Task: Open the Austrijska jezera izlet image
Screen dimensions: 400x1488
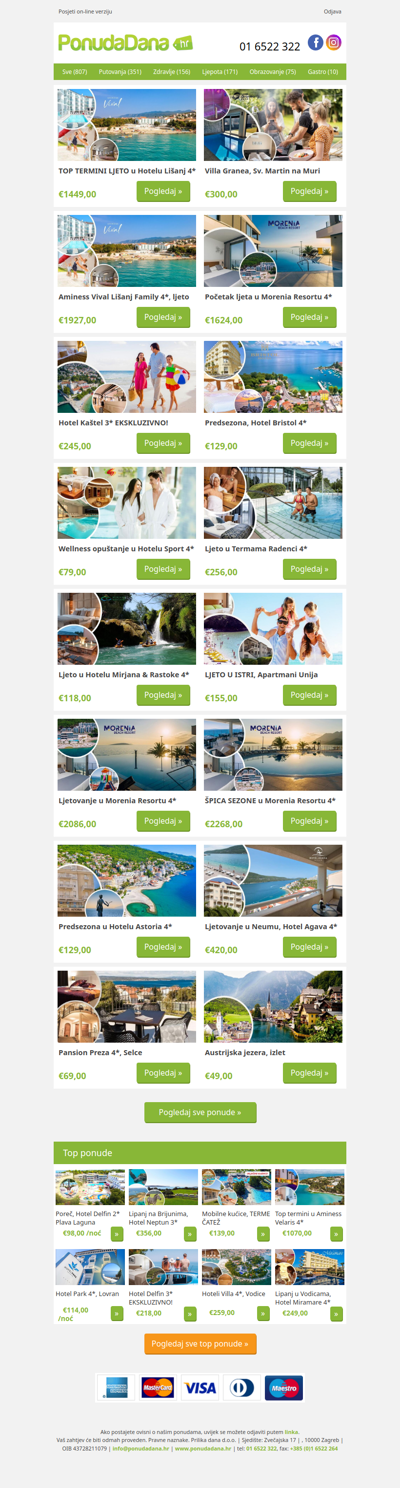Action: 273,1007
